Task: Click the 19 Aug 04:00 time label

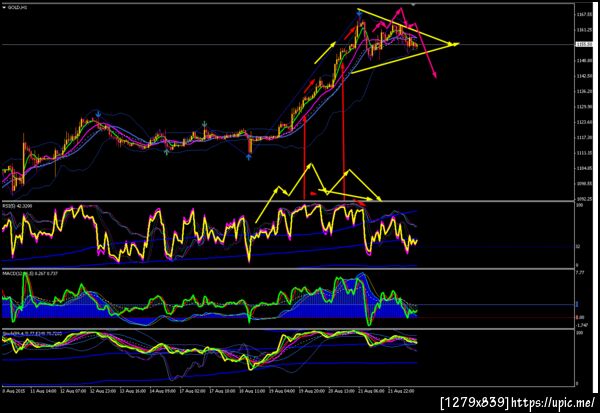Action: [x=282, y=391]
